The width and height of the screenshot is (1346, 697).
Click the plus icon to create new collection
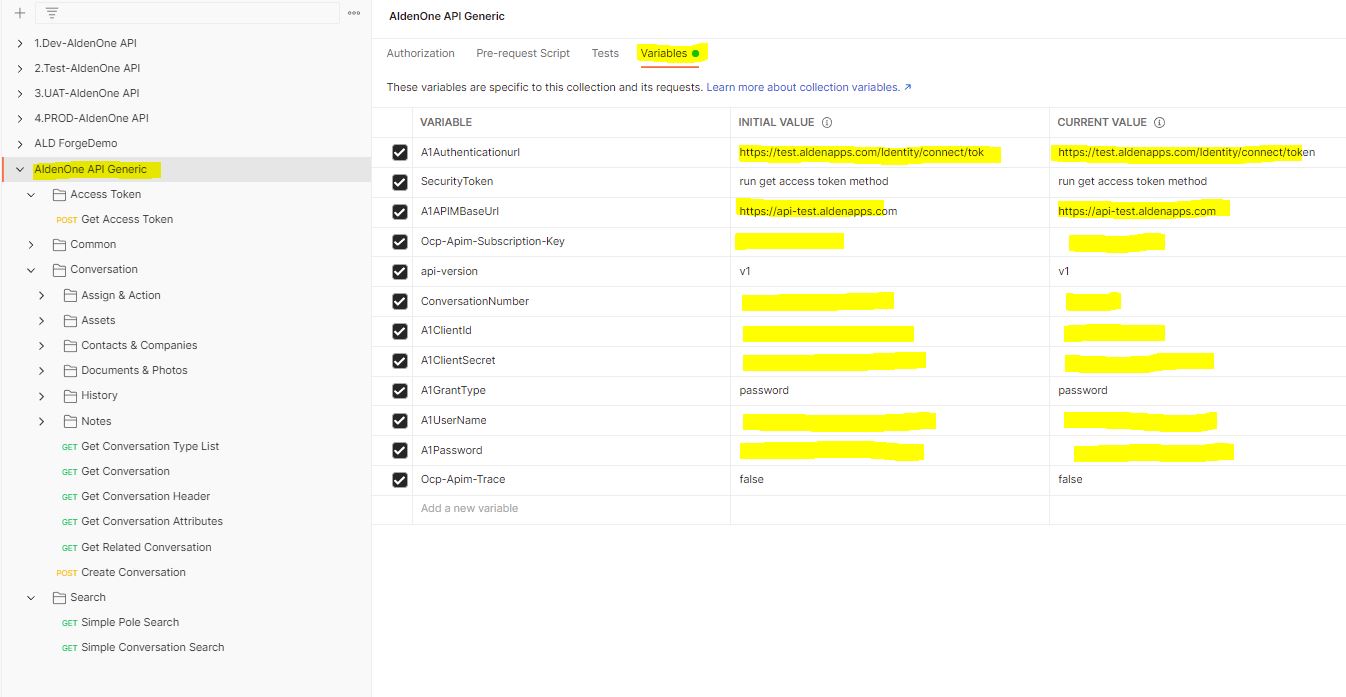pyautogui.click(x=19, y=13)
